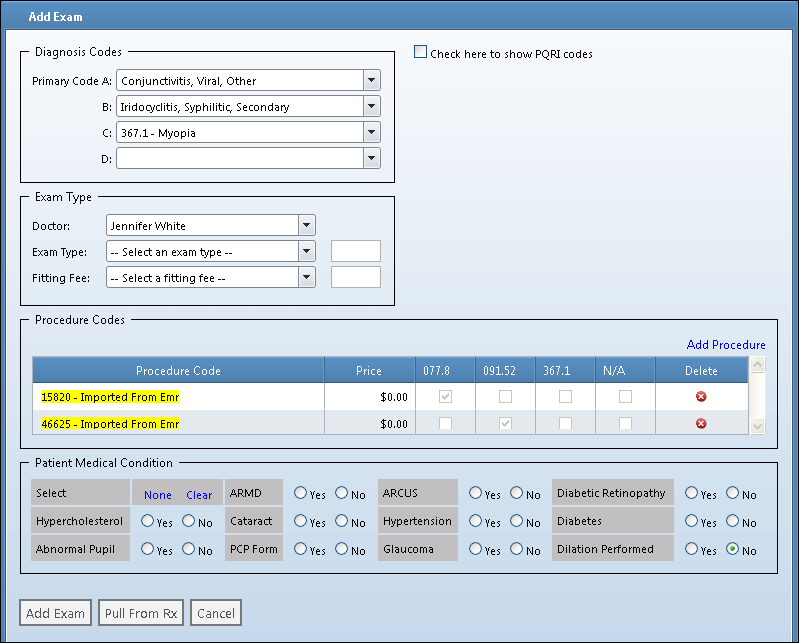Viewport: 799px width, 643px height.
Task: Select No for ARMD
Action: click(x=341, y=493)
